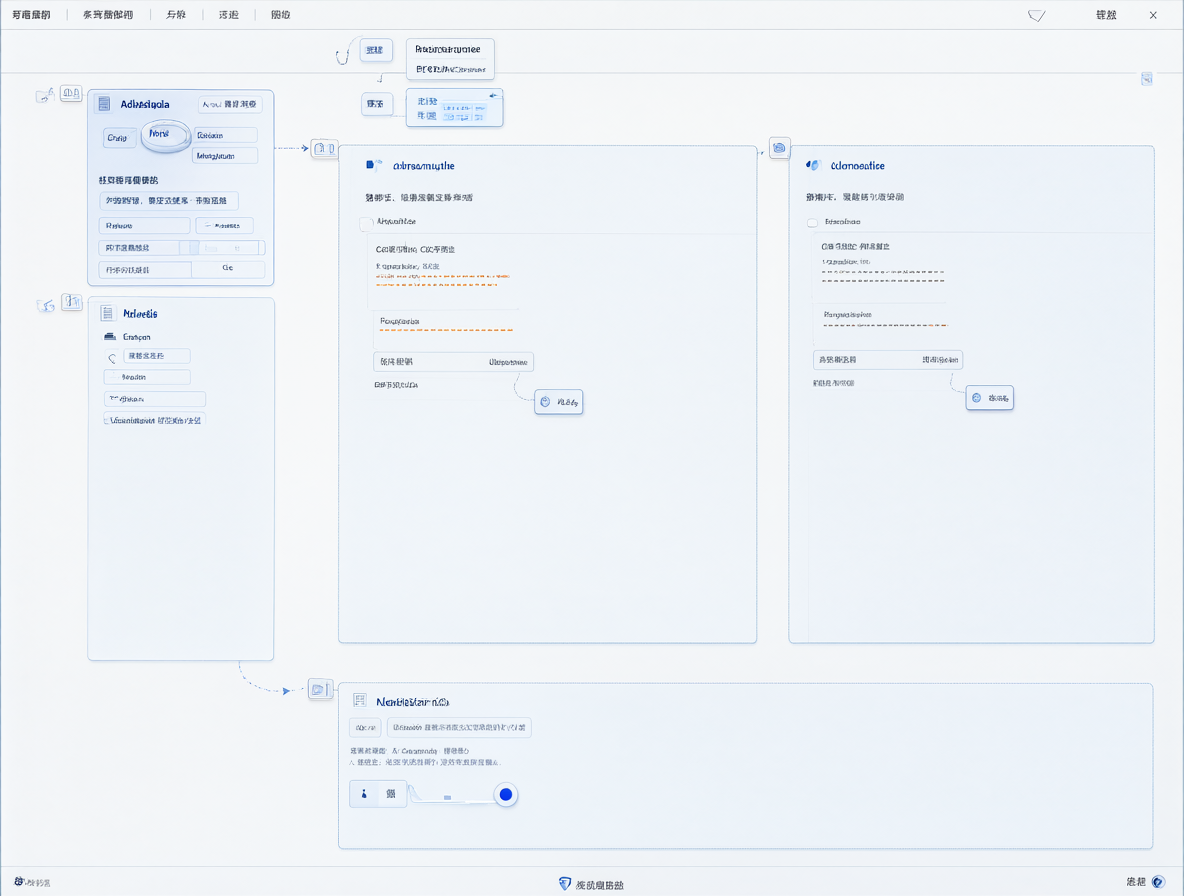Open the third menu in the top menu bar
The image size is (1184, 896).
point(176,15)
